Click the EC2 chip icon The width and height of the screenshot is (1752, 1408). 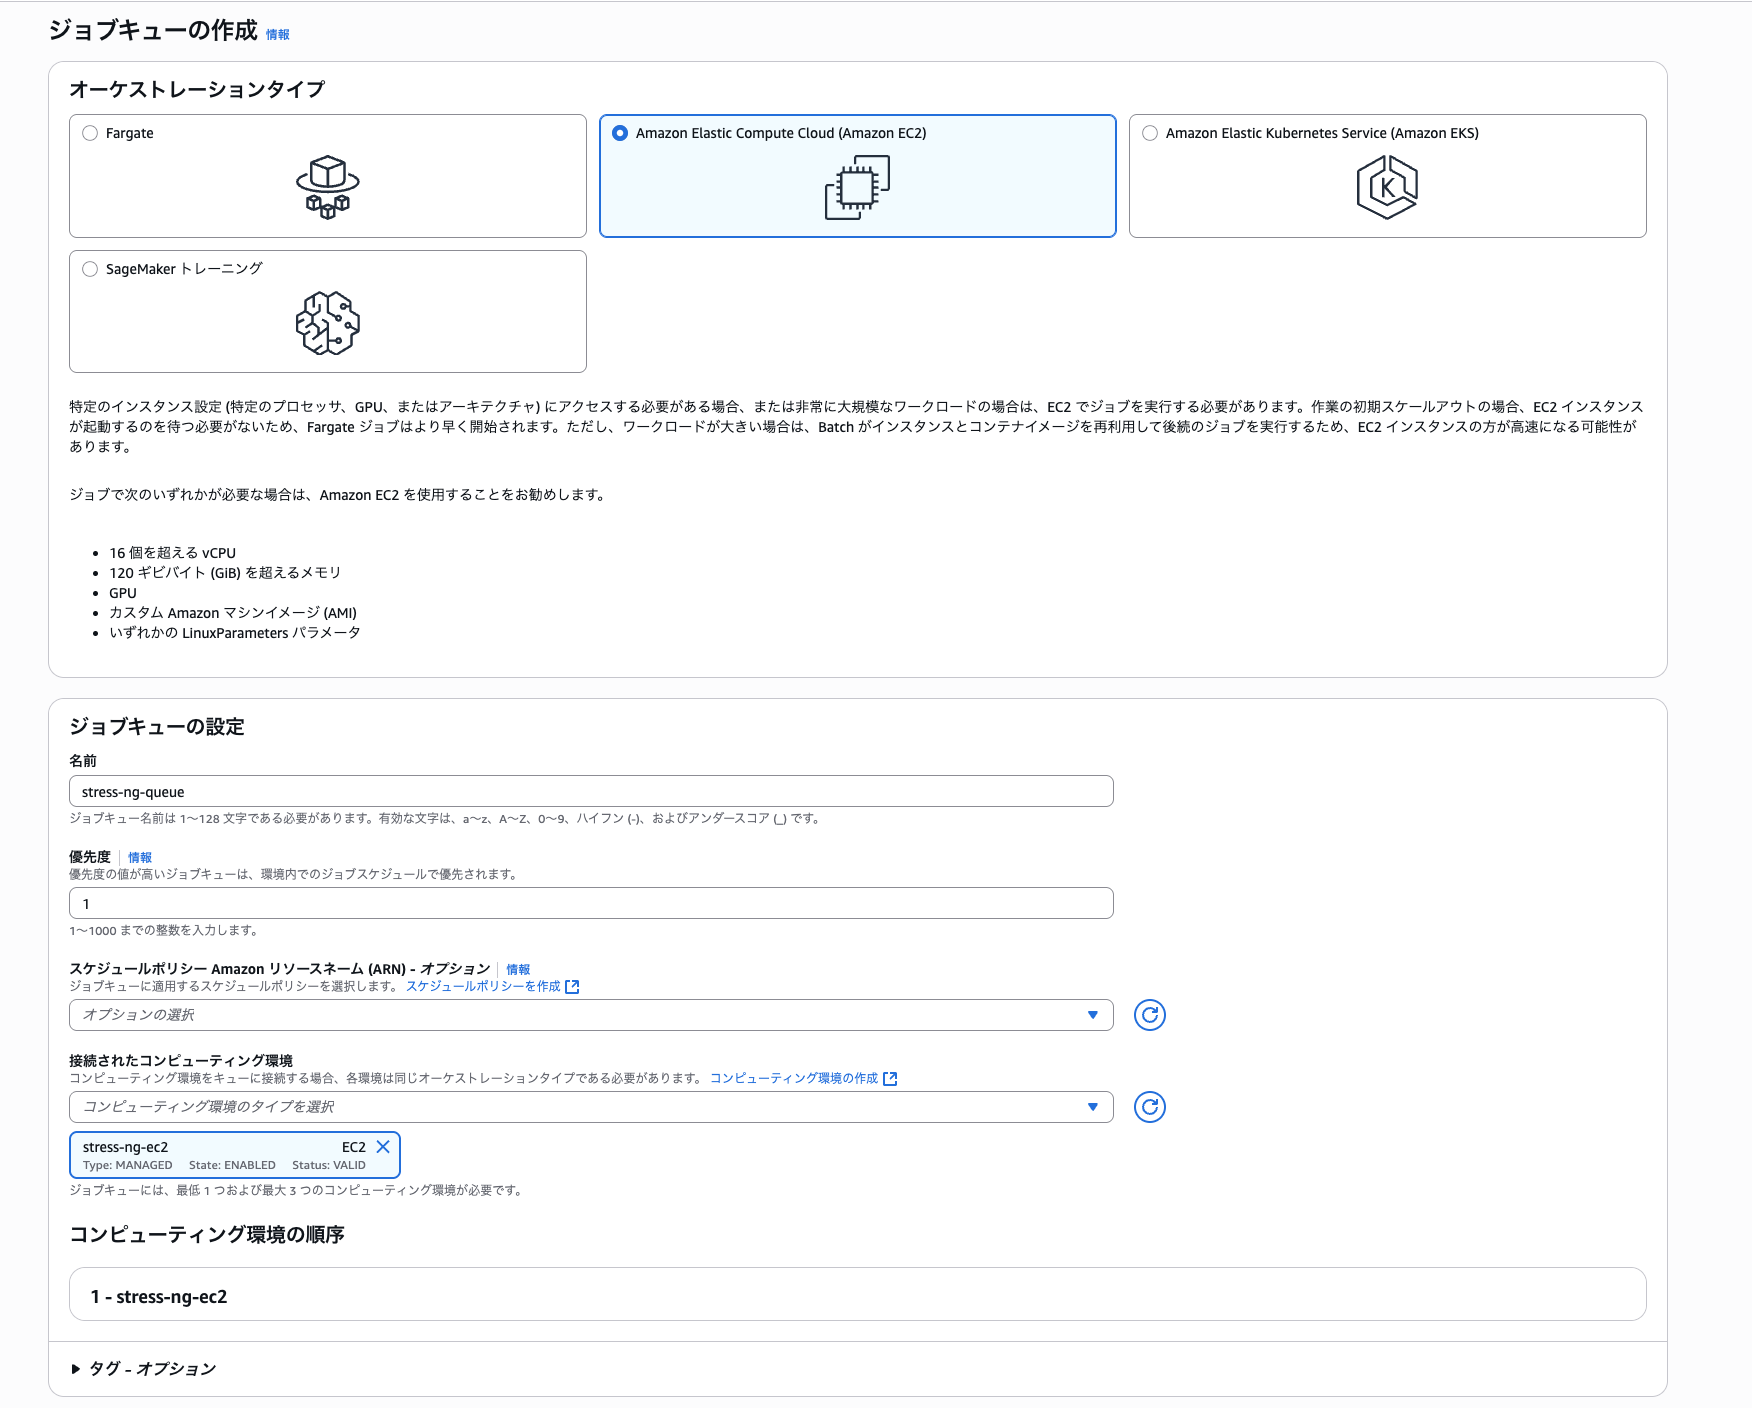[x=858, y=187]
